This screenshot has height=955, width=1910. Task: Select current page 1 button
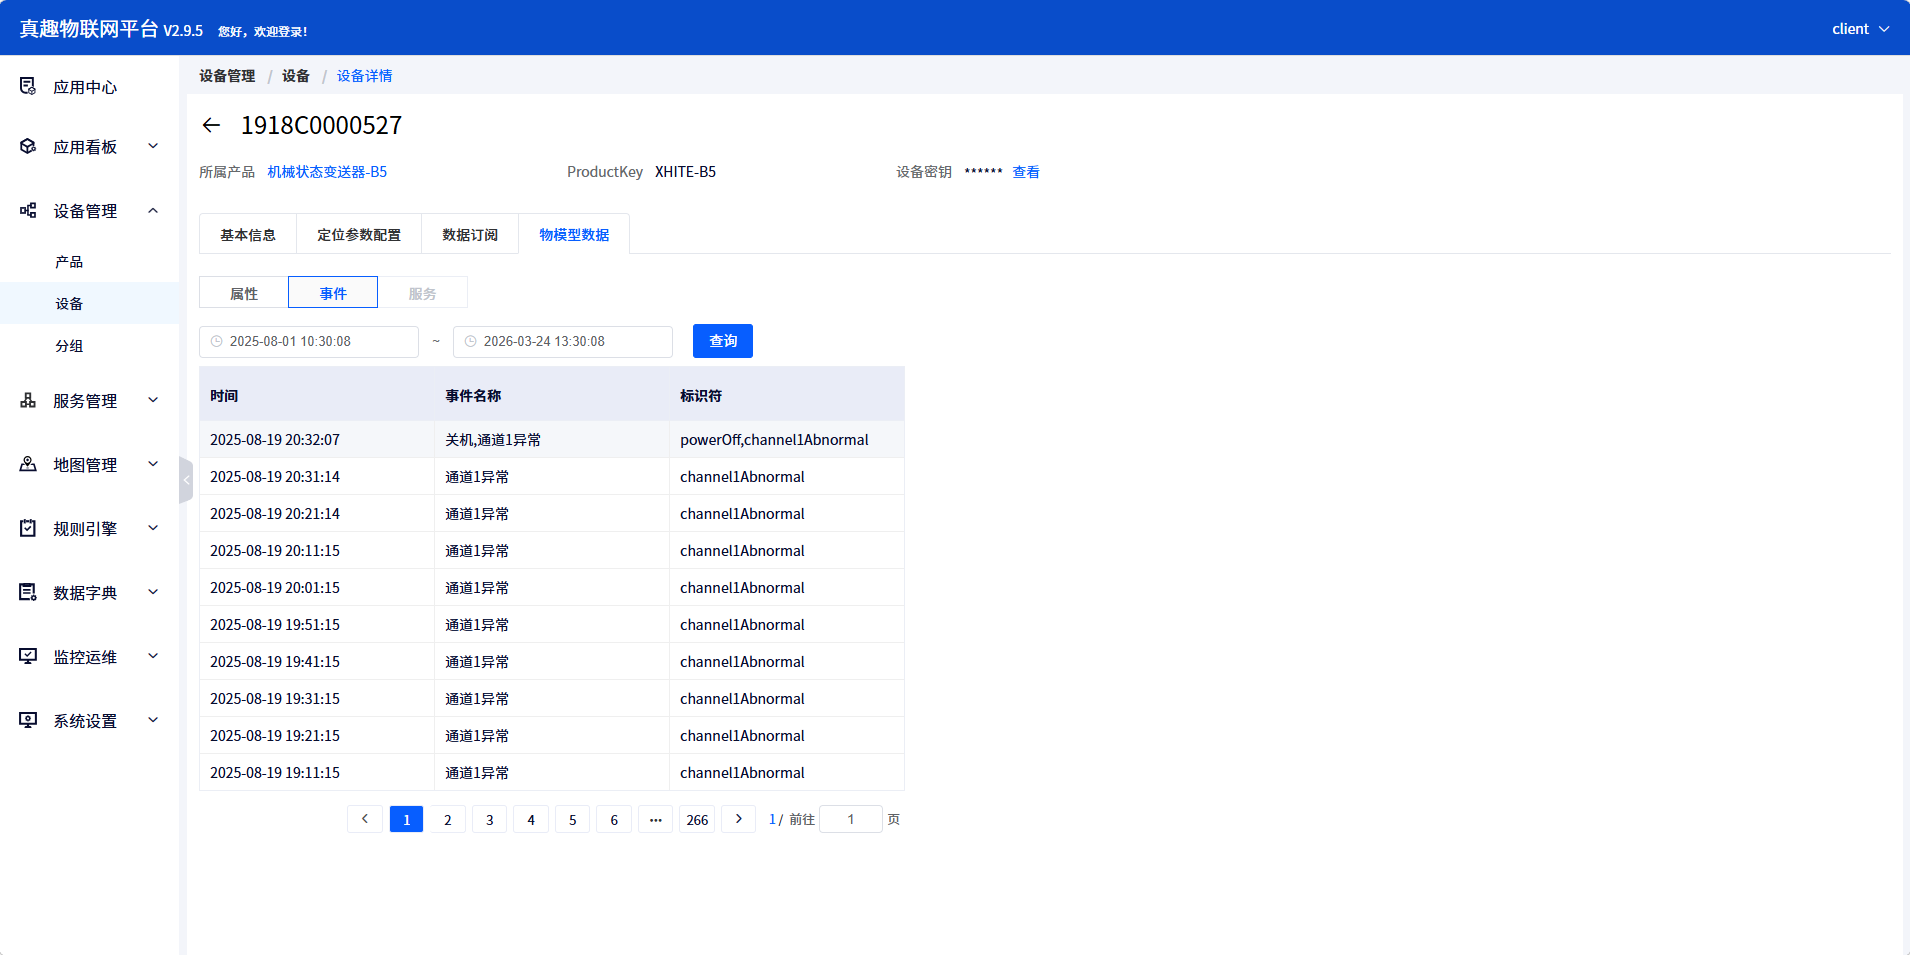coord(406,819)
